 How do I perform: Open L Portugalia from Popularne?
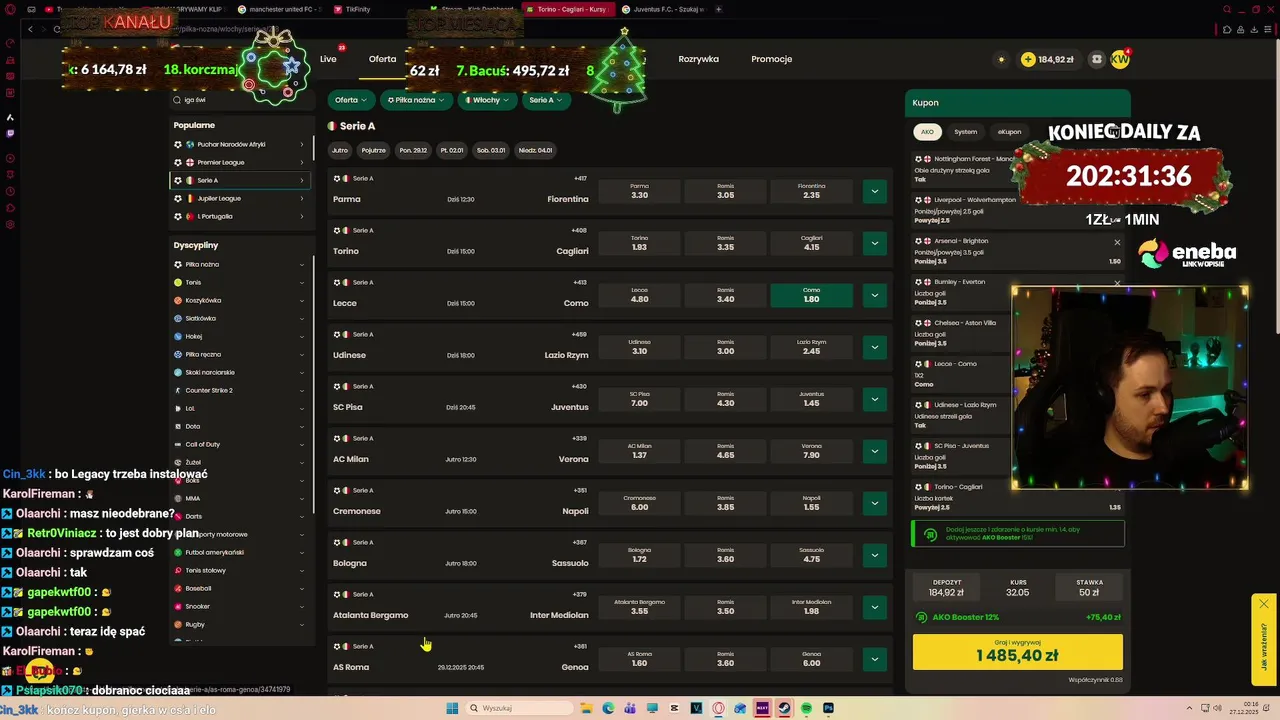pyautogui.click(x=240, y=216)
